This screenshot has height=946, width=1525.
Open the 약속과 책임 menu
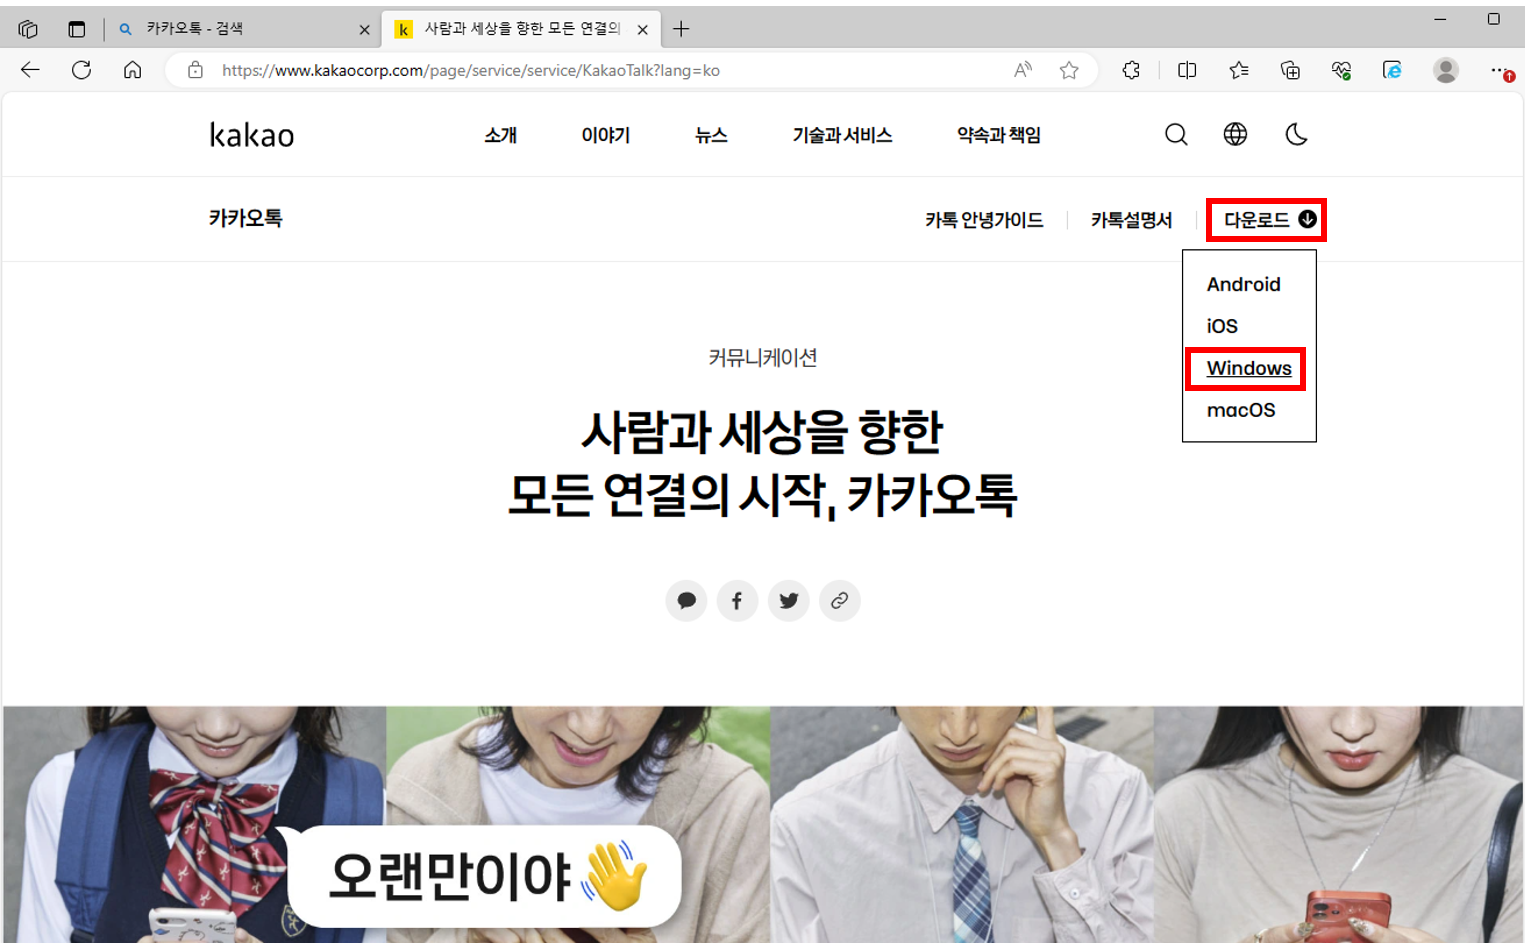pos(999,135)
